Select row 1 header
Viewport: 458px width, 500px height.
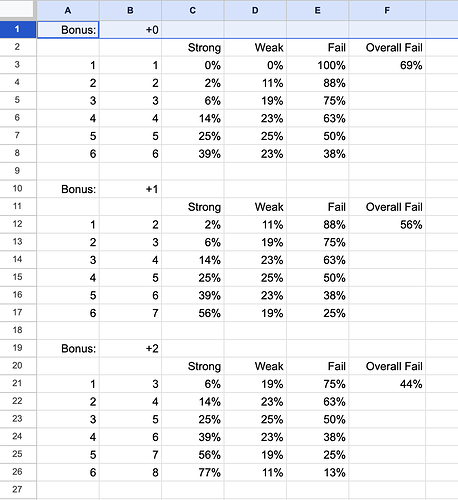(x=18, y=29)
